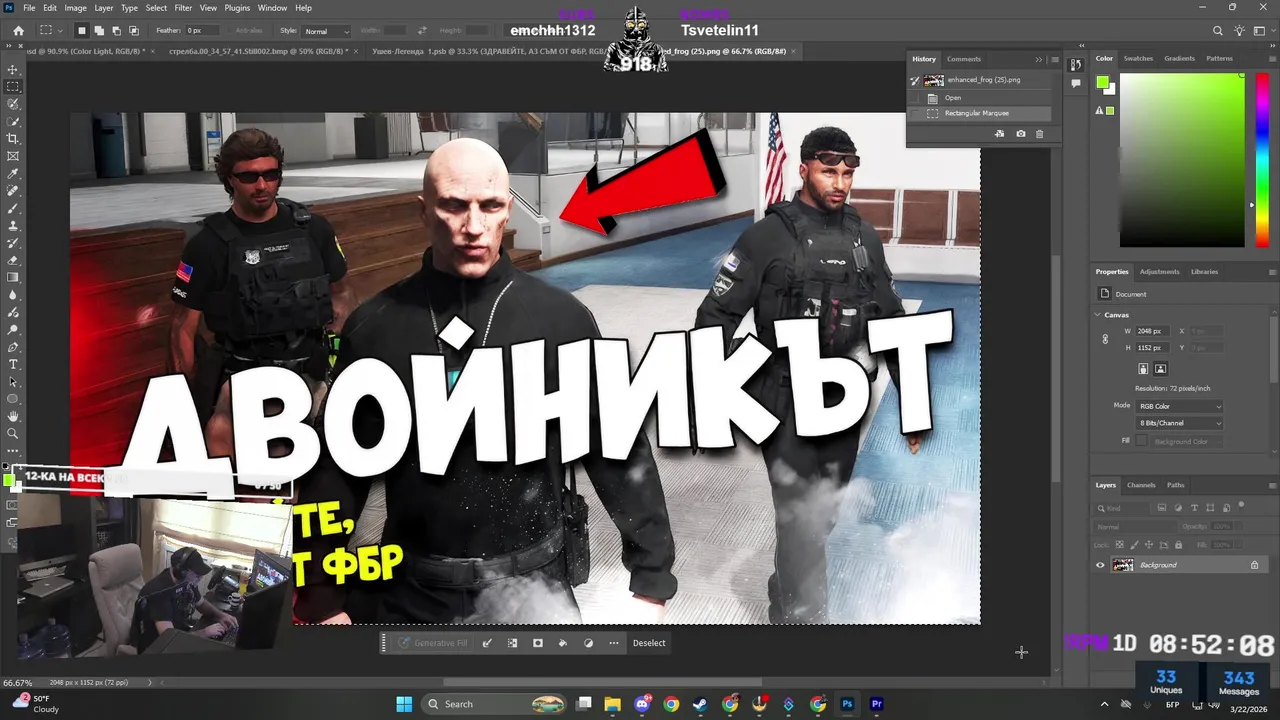1280x720 pixels.
Task: Select the Zoom tool
Action: click(13, 433)
